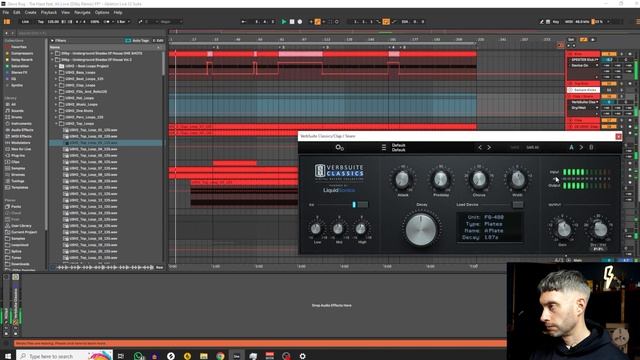Viewport: 640px width, 360px height.
Task: Toggle the browser show/hide icon
Action: pos(7,22)
